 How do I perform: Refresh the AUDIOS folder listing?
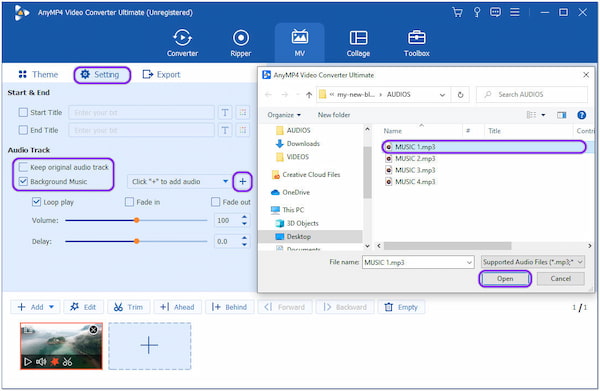tap(460, 94)
